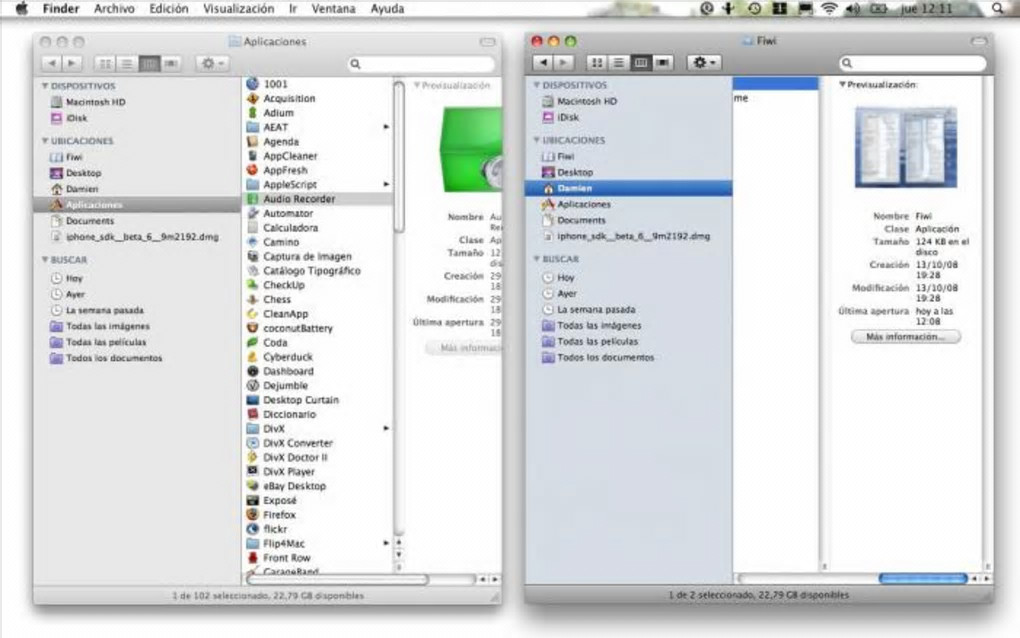
Task: Collapse Previsualización triangle in Fiwi window
Action: (x=842, y=85)
